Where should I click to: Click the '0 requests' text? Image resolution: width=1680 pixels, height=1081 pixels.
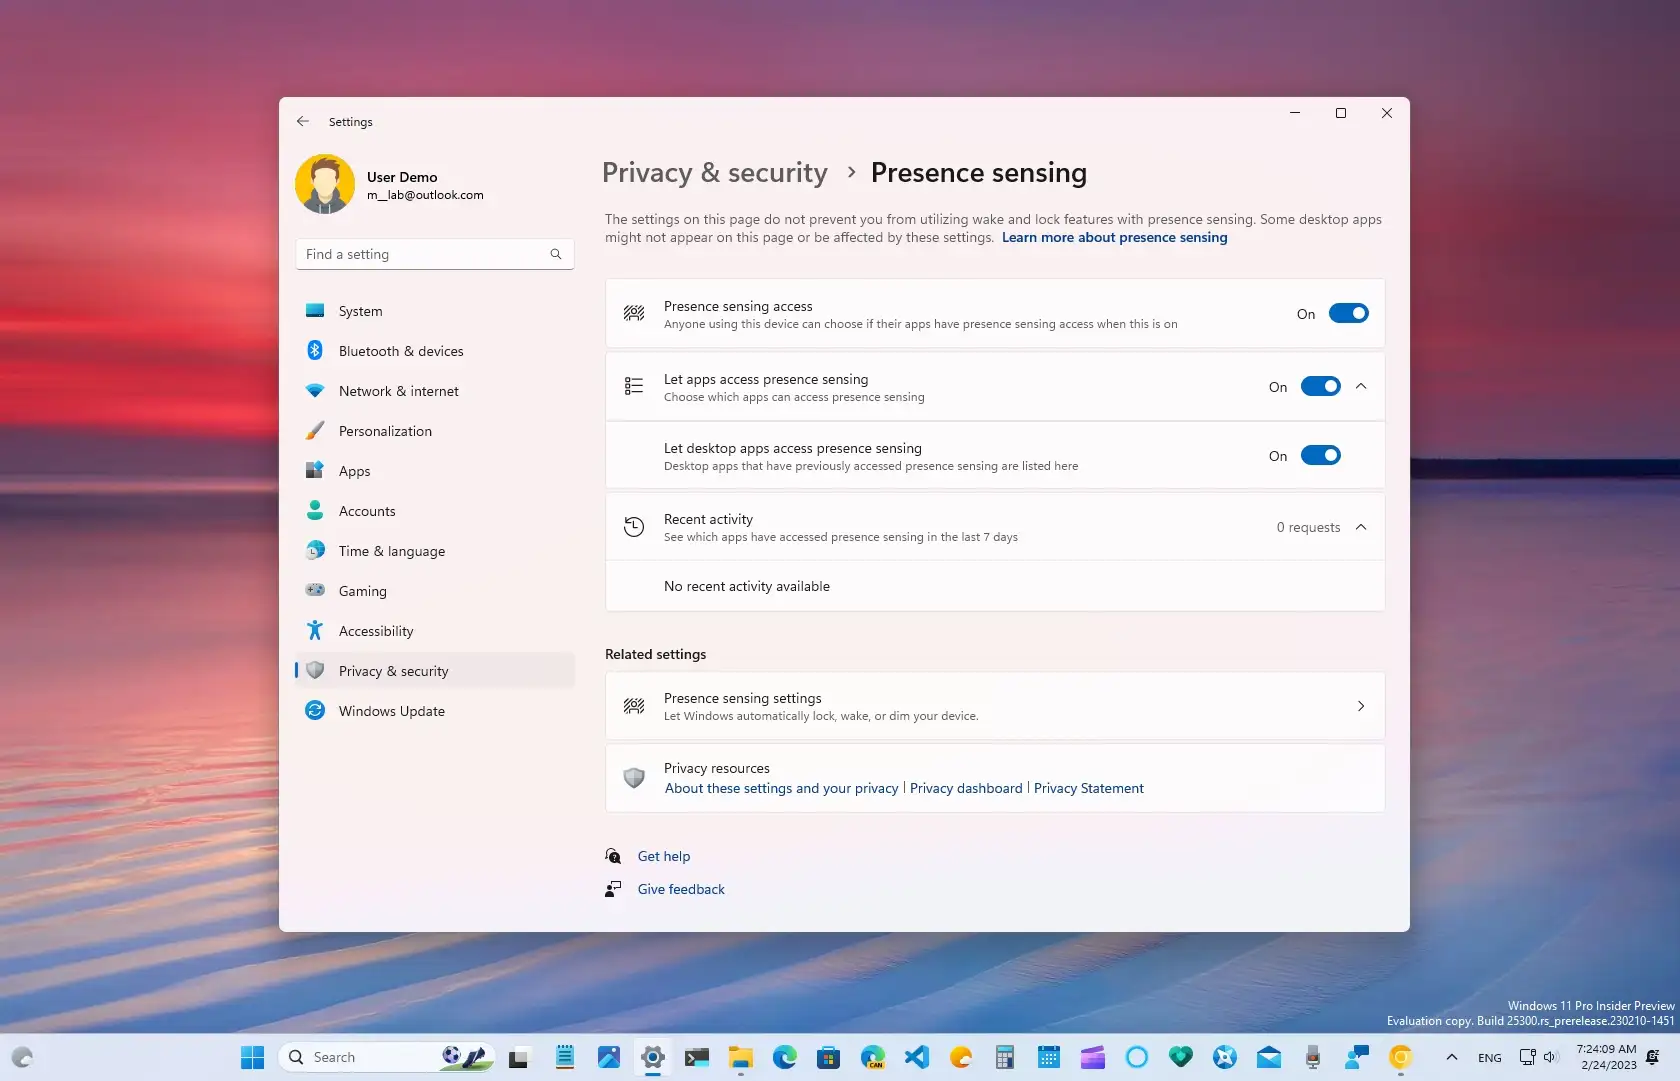coord(1308,527)
